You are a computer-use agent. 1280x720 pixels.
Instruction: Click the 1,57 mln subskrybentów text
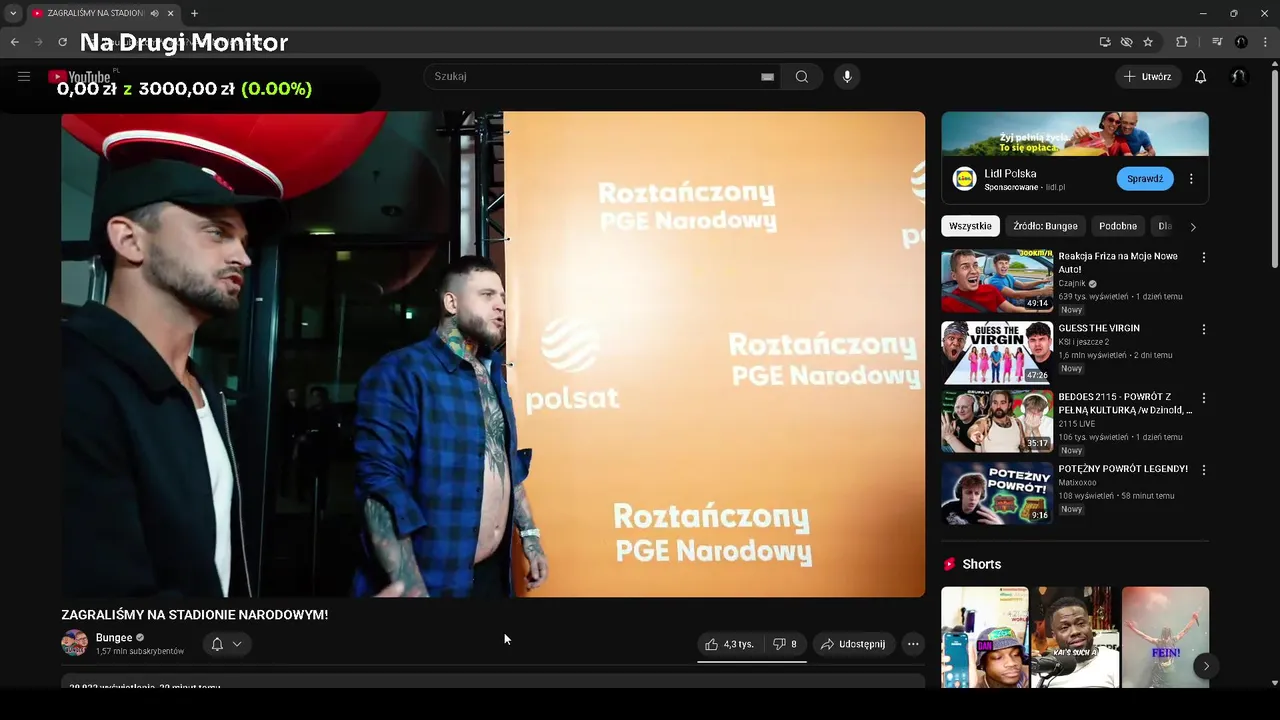point(140,651)
